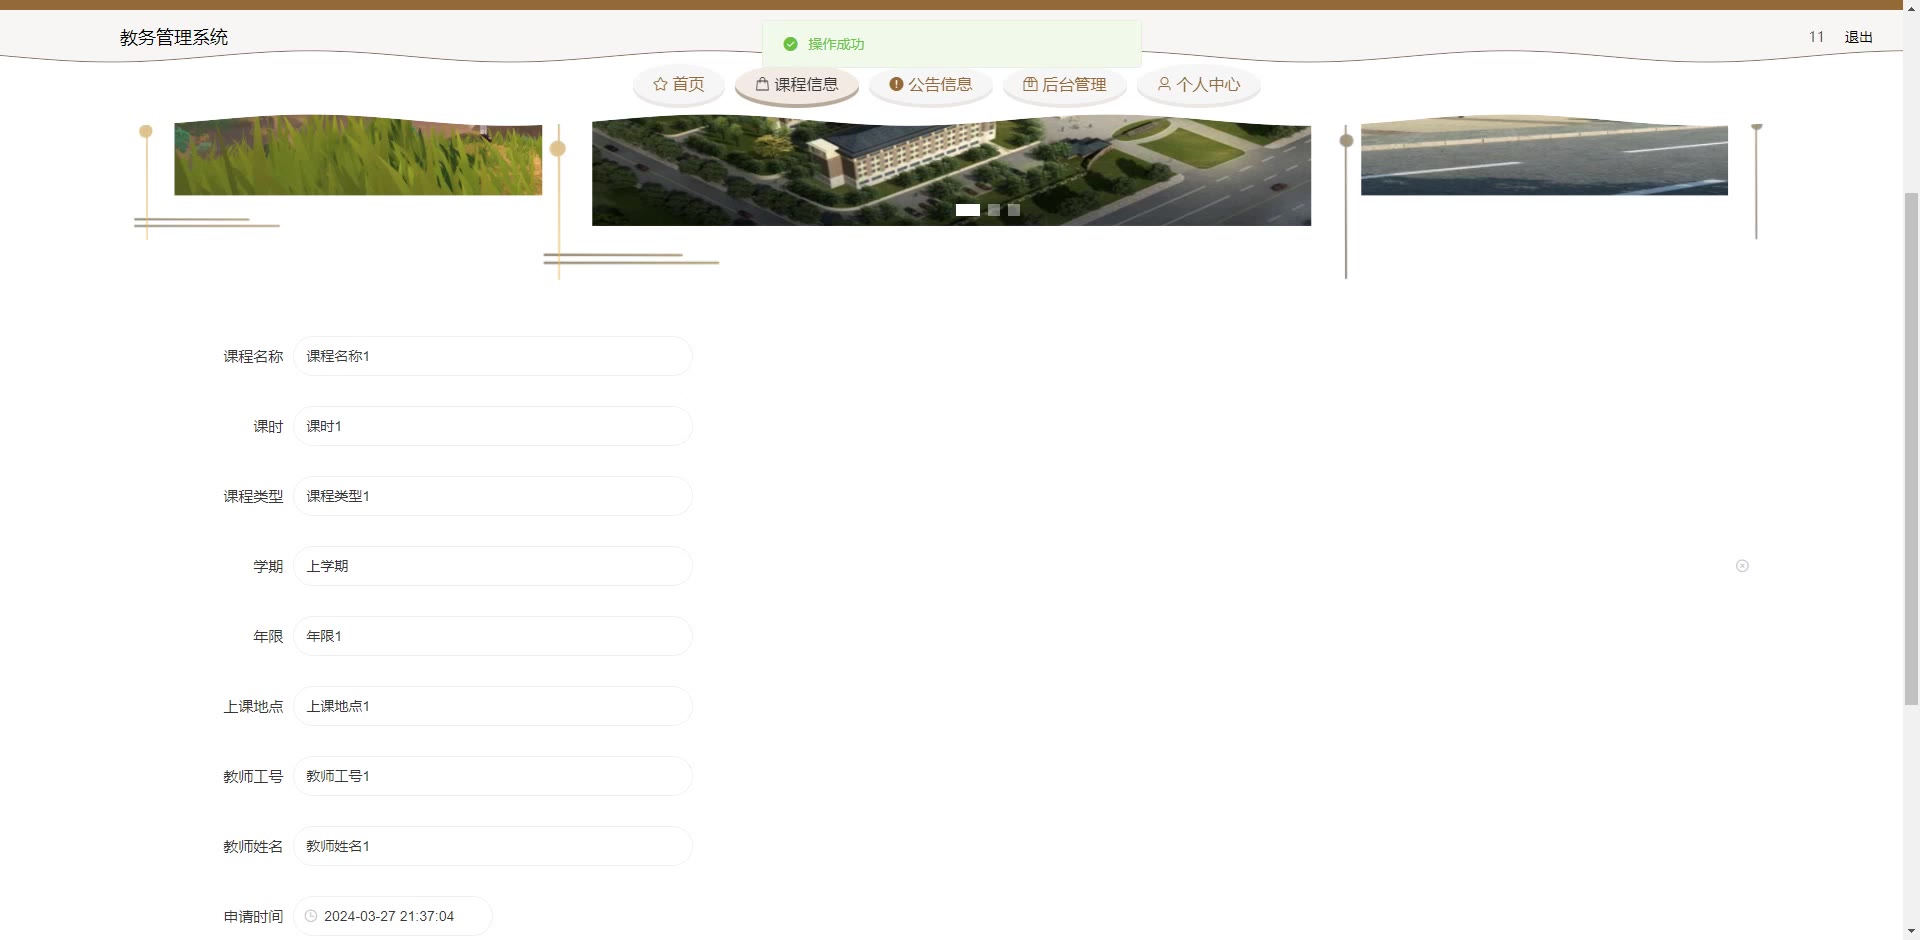Focus the 教师姓名 input field
Screen dimensions: 1920x940
493,846
